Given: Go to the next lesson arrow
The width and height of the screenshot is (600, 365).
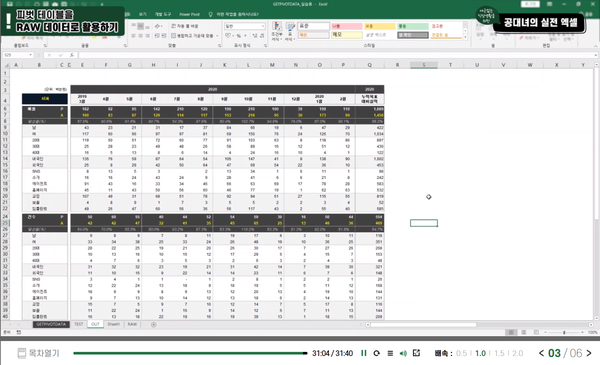Looking at the screenshot, I should coord(589,353).
